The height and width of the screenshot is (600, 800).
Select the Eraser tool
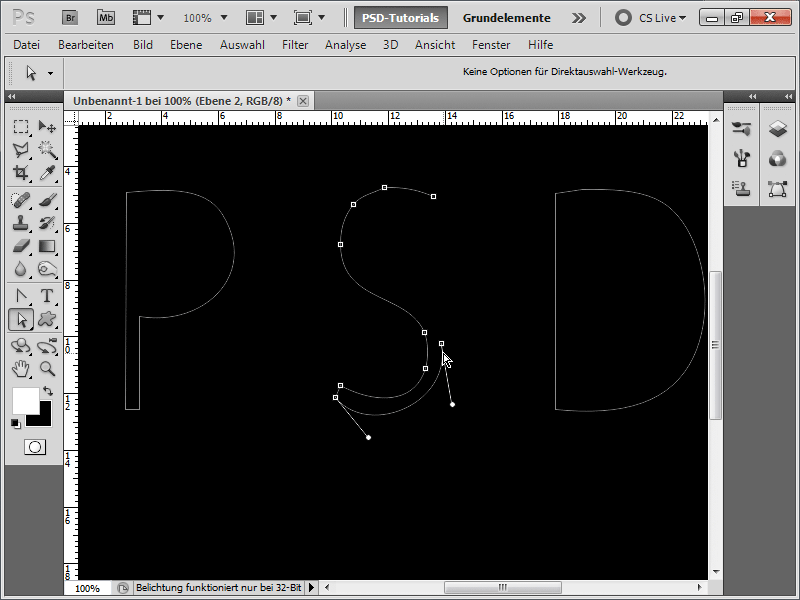[x=20, y=246]
